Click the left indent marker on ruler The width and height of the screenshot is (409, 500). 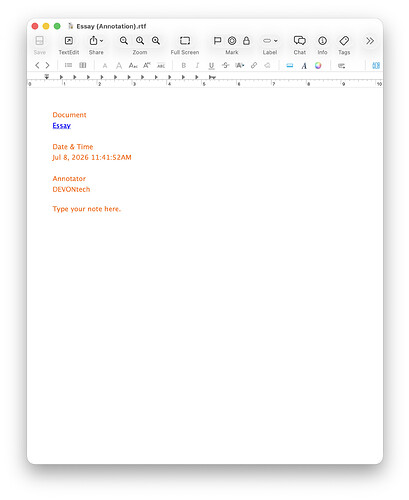point(47,77)
